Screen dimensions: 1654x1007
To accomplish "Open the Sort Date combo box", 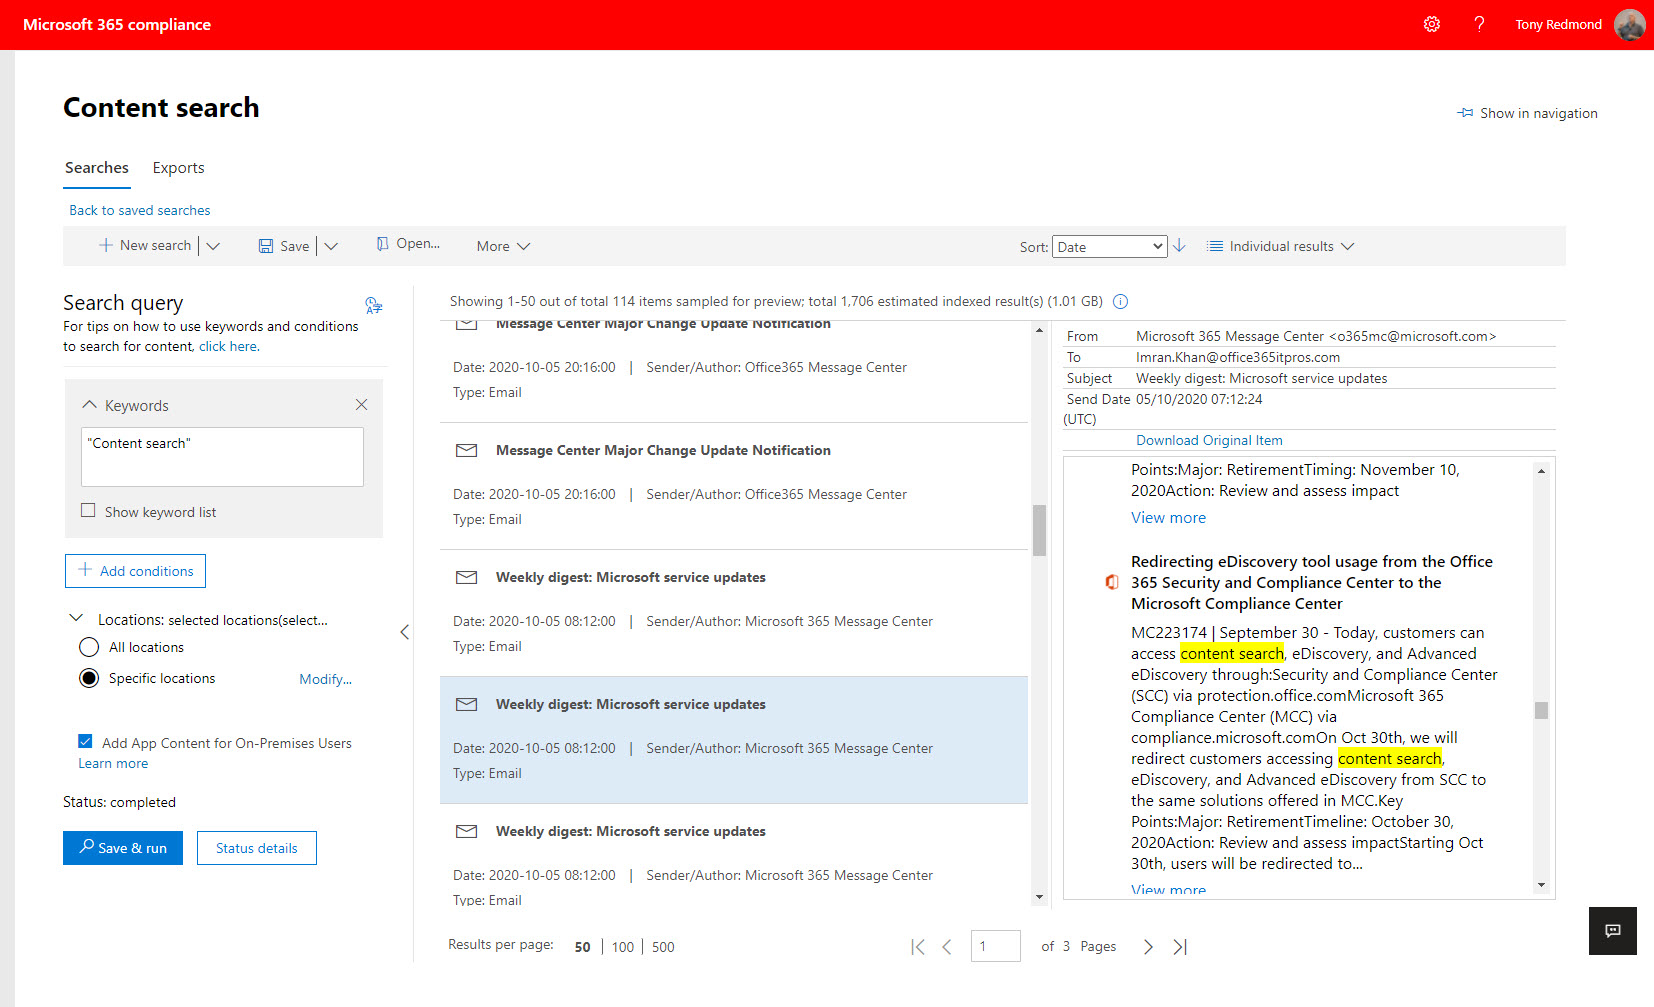I will click(1109, 247).
